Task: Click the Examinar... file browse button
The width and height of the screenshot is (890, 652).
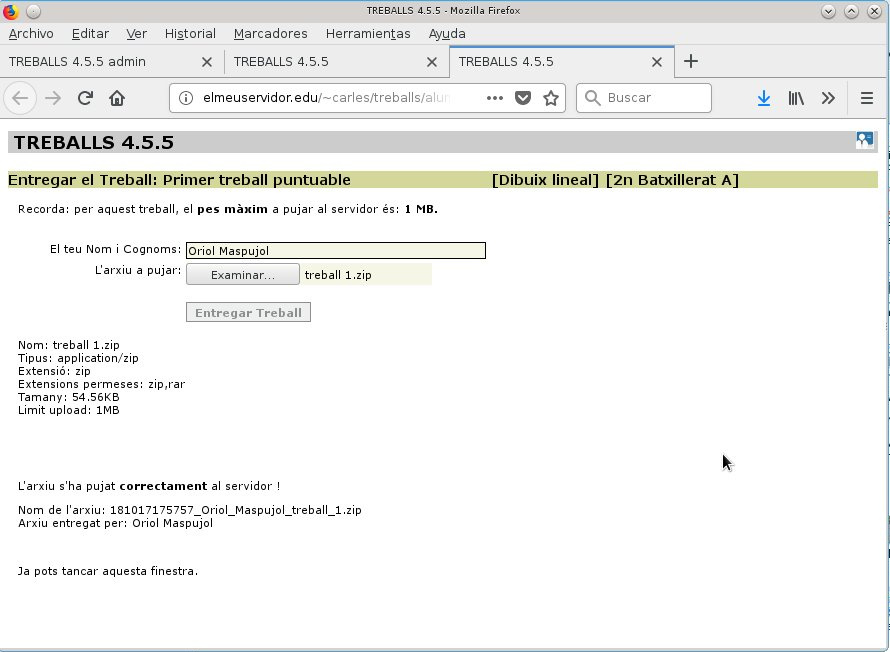Action: tap(243, 275)
